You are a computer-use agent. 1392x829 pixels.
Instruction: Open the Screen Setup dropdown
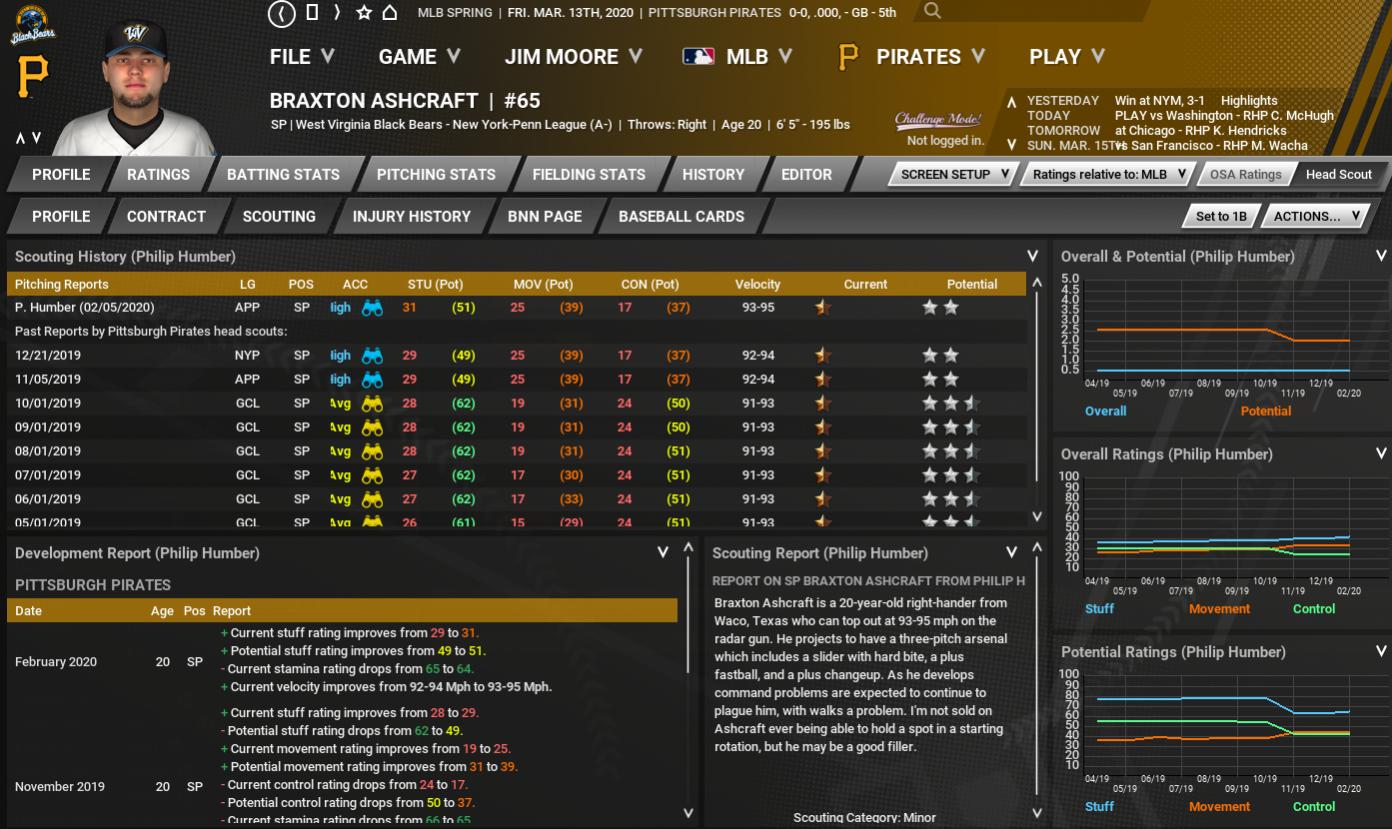pos(952,174)
